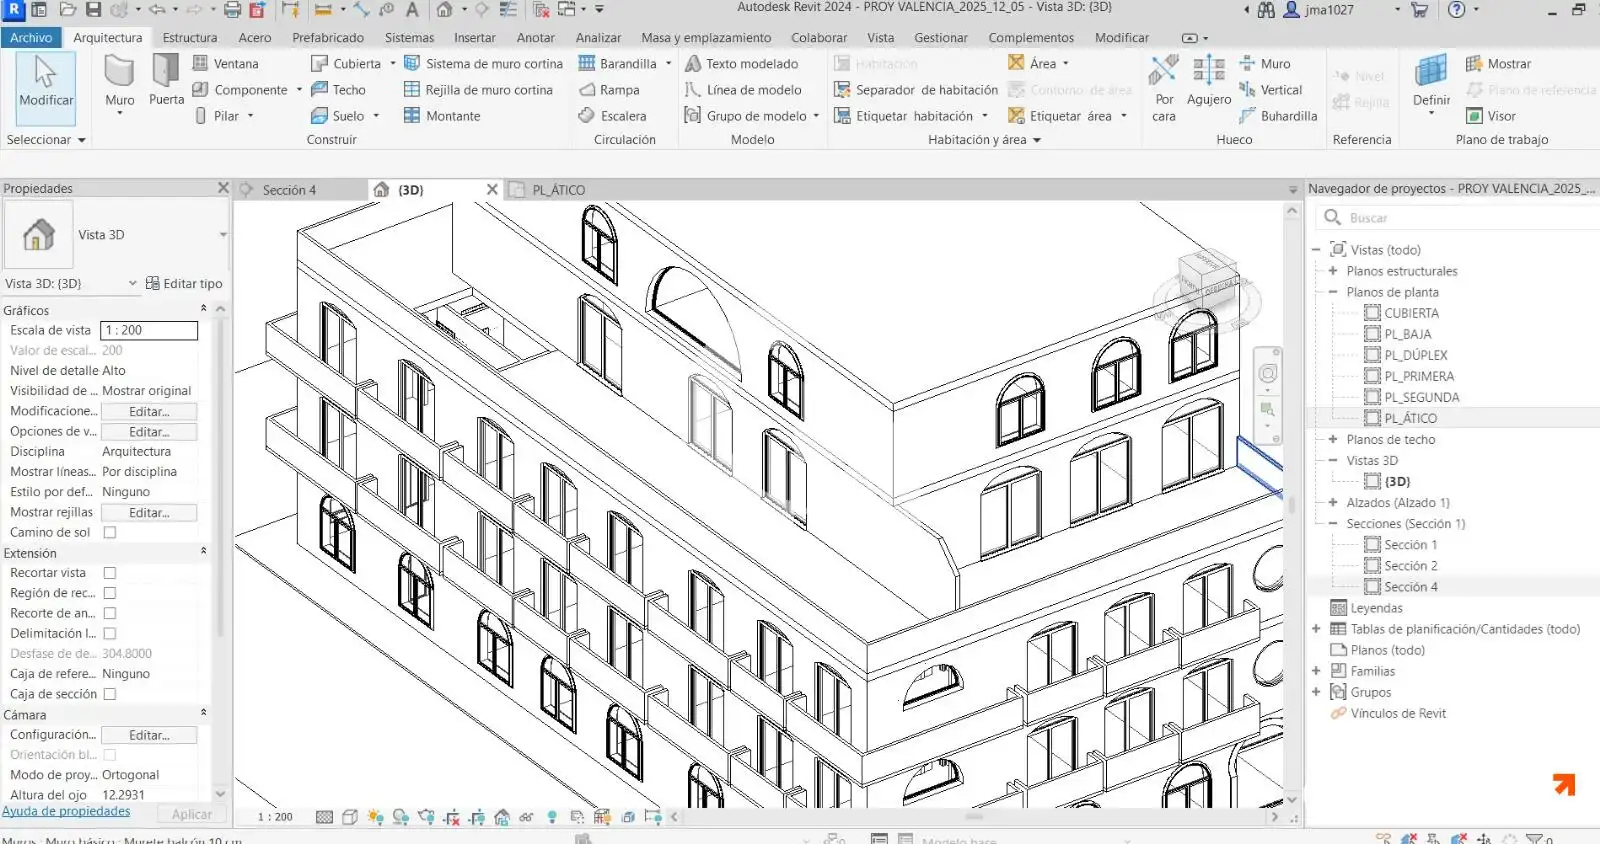Collapse the Vistas 3D tree node

coord(1333,461)
